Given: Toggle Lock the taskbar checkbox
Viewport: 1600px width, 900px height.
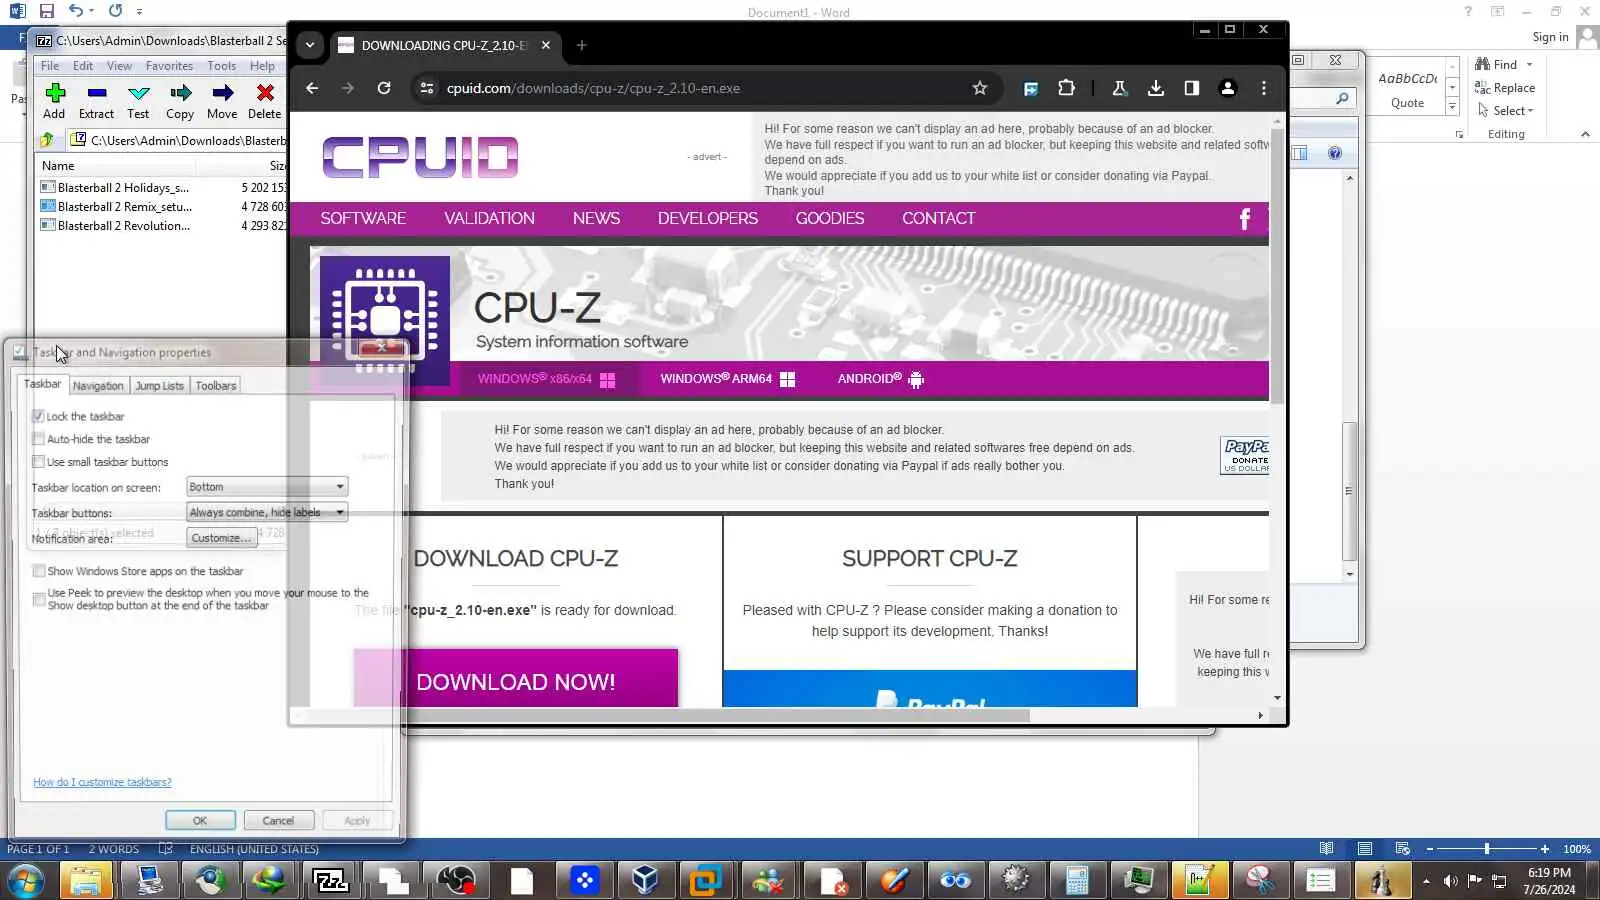Looking at the screenshot, I should pos(38,416).
